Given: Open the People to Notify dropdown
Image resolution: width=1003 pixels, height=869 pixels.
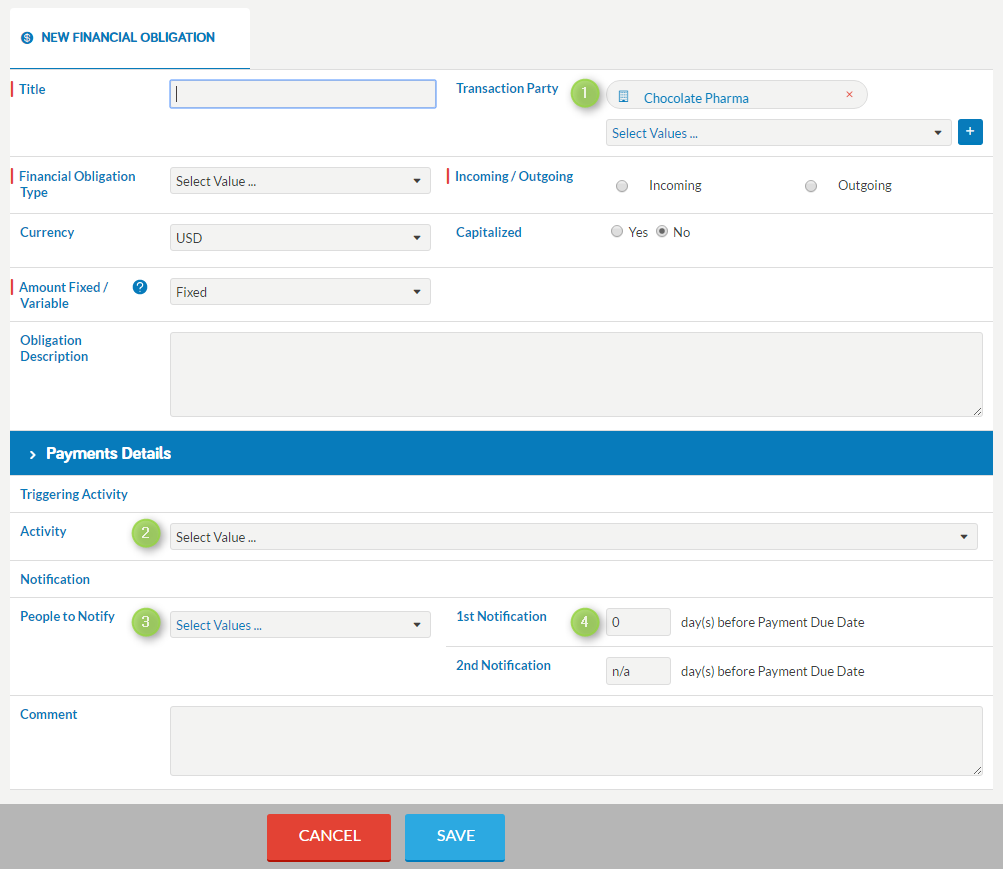Looking at the screenshot, I should (x=300, y=625).
